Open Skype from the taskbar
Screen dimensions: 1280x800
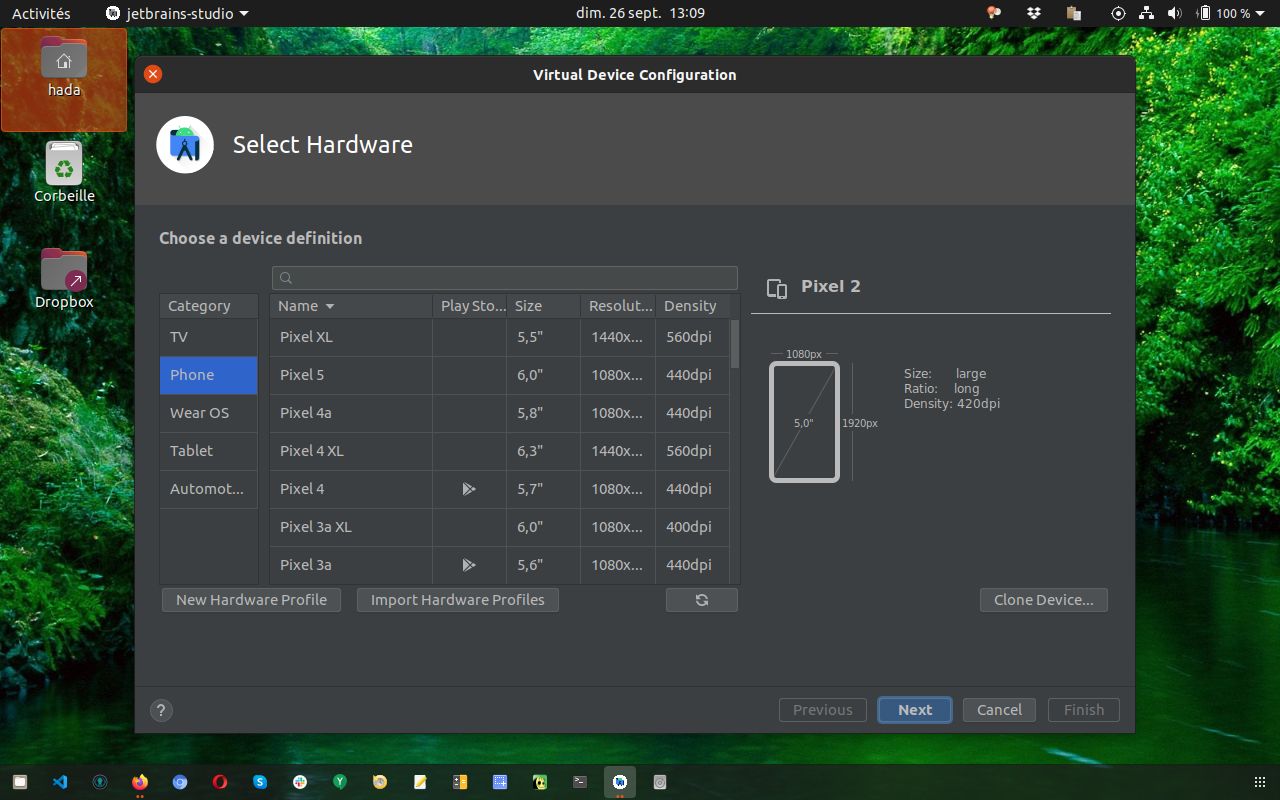260,782
